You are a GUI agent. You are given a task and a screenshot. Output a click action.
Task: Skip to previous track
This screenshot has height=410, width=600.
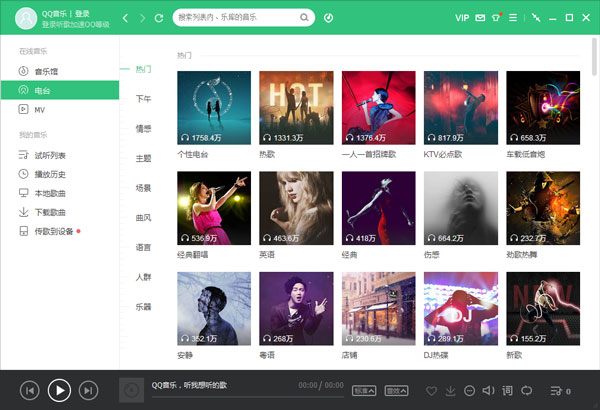(29, 390)
